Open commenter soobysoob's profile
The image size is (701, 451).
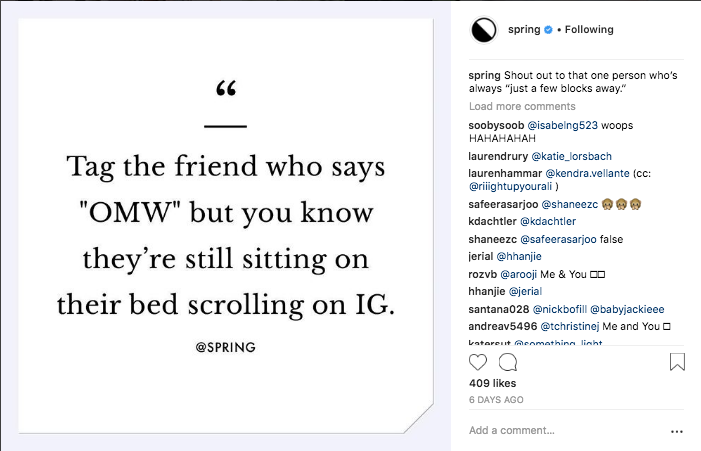click(497, 125)
